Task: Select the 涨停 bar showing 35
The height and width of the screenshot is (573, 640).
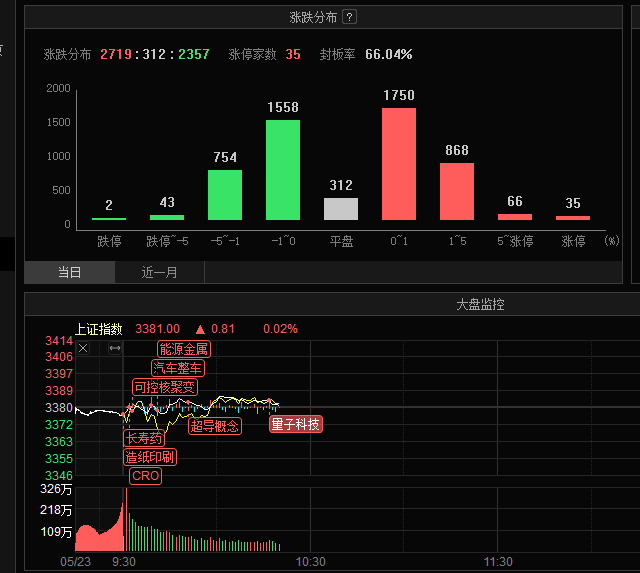Action: [573, 218]
